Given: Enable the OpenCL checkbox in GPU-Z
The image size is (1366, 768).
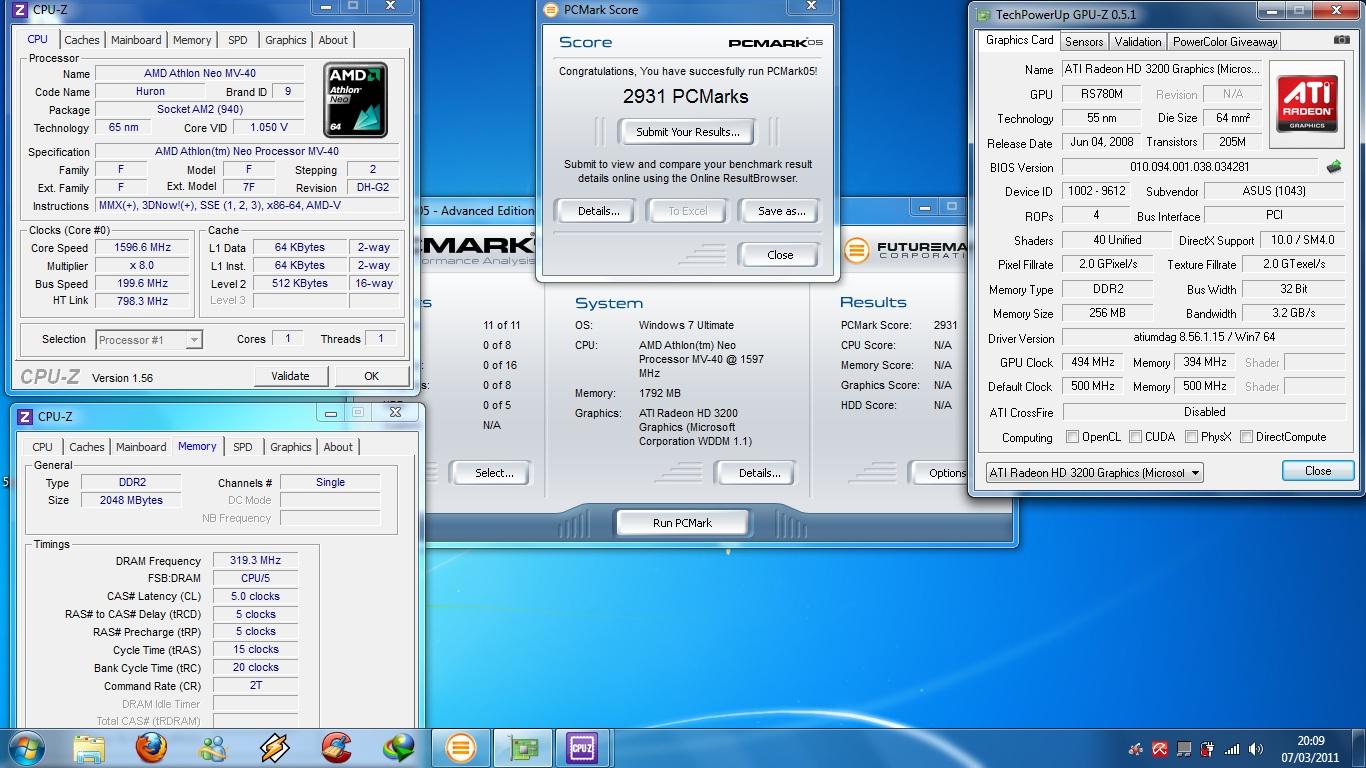Looking at the screenshot, I should (x=1072, y=437).
